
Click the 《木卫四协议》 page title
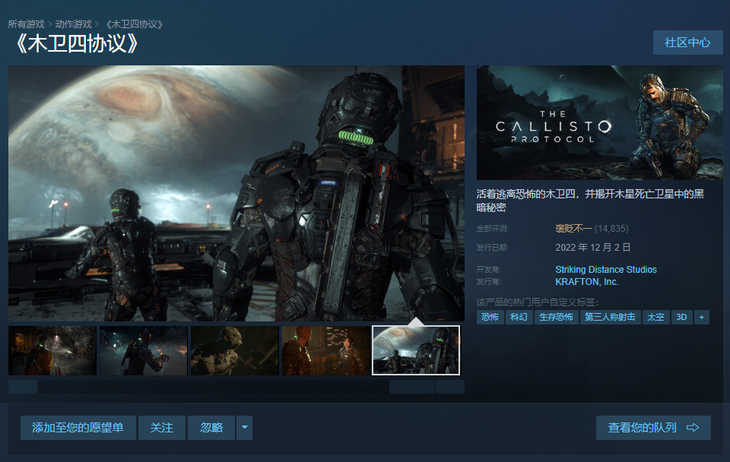tap(77, 44)
